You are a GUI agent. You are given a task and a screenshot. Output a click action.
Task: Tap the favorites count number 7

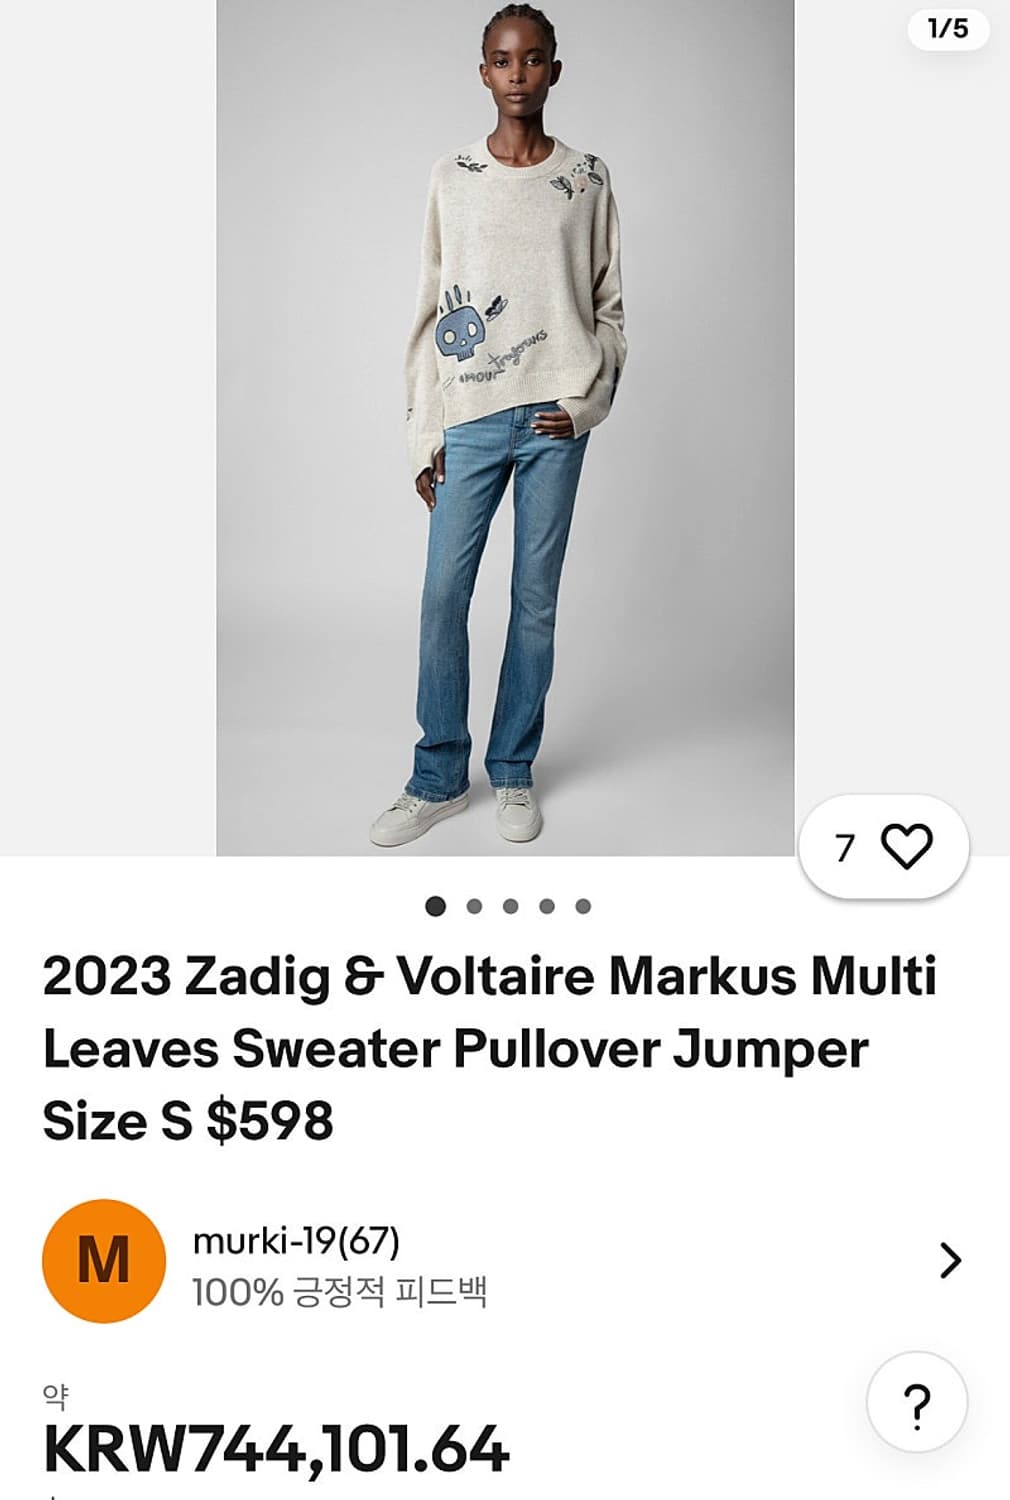(x=846, y=848)
